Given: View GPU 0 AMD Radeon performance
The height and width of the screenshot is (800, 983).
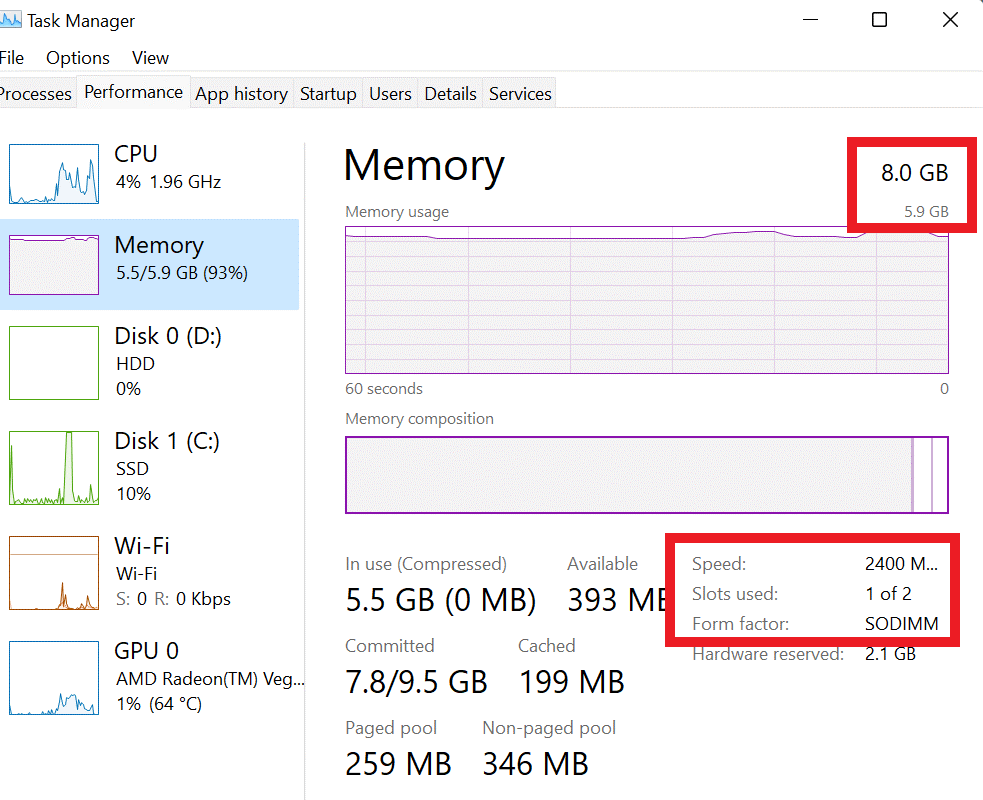Looking at the screenshot, I should pos(53,678).
